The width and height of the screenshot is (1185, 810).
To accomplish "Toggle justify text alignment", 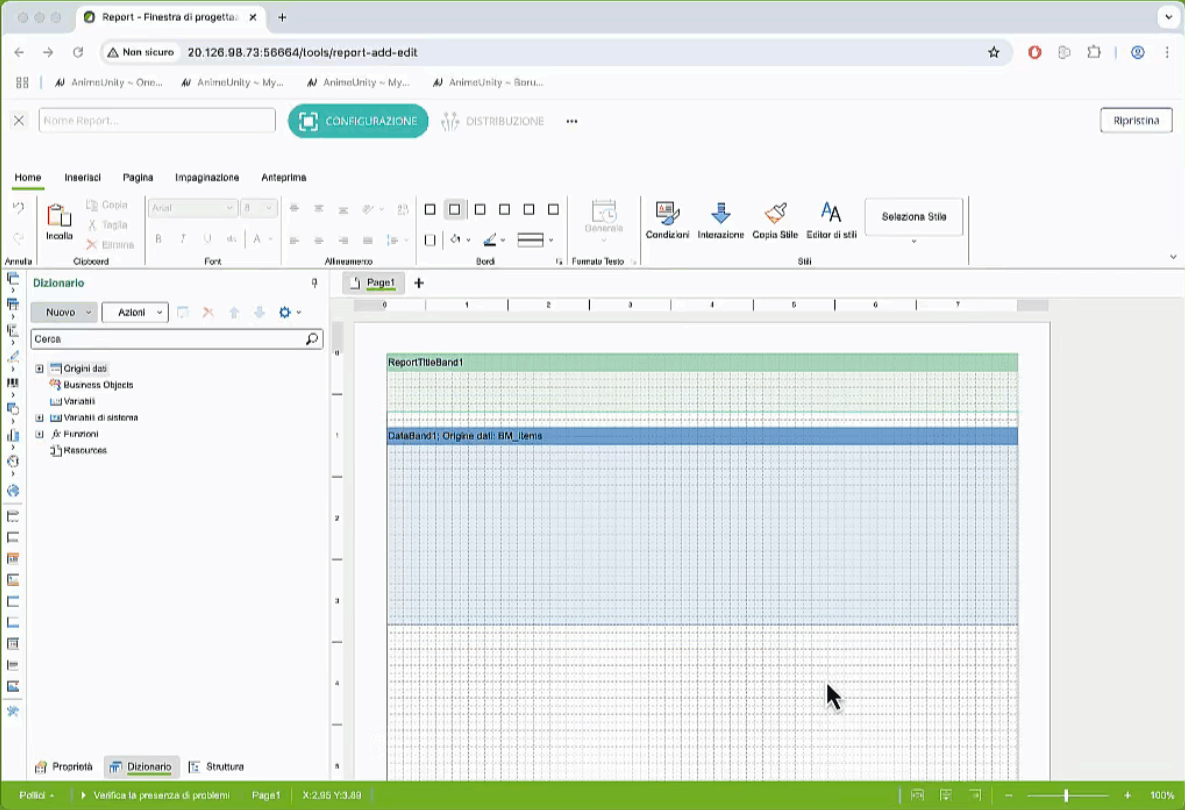I will [x=368, y=240].
